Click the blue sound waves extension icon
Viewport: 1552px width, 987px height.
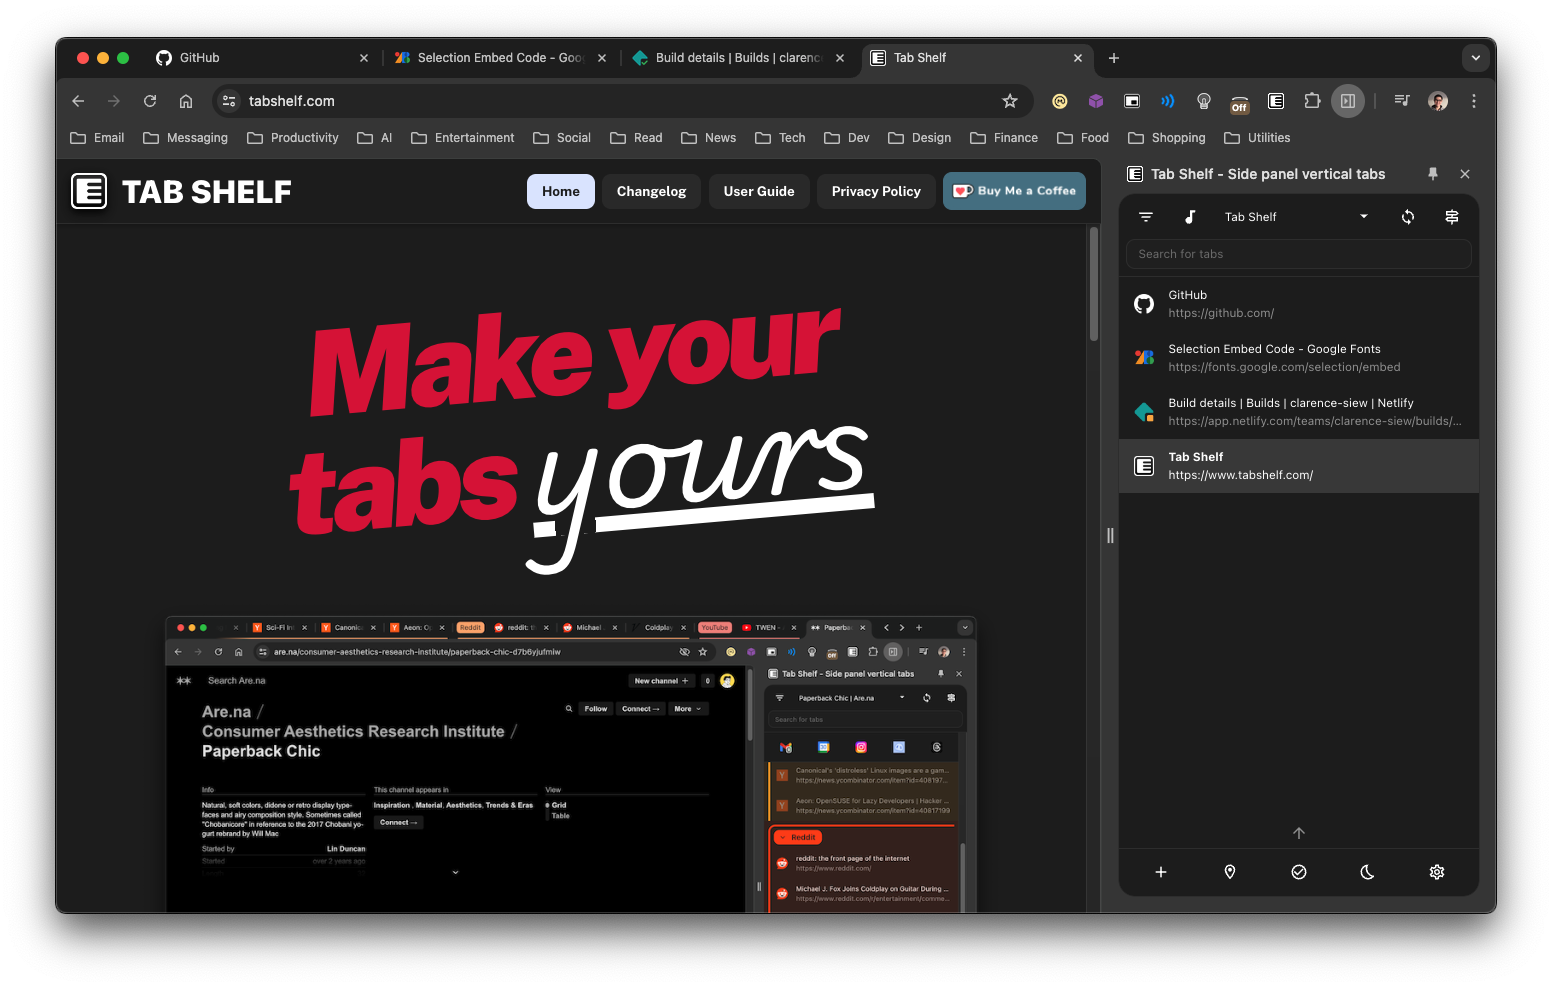(x=1168, y=101)
